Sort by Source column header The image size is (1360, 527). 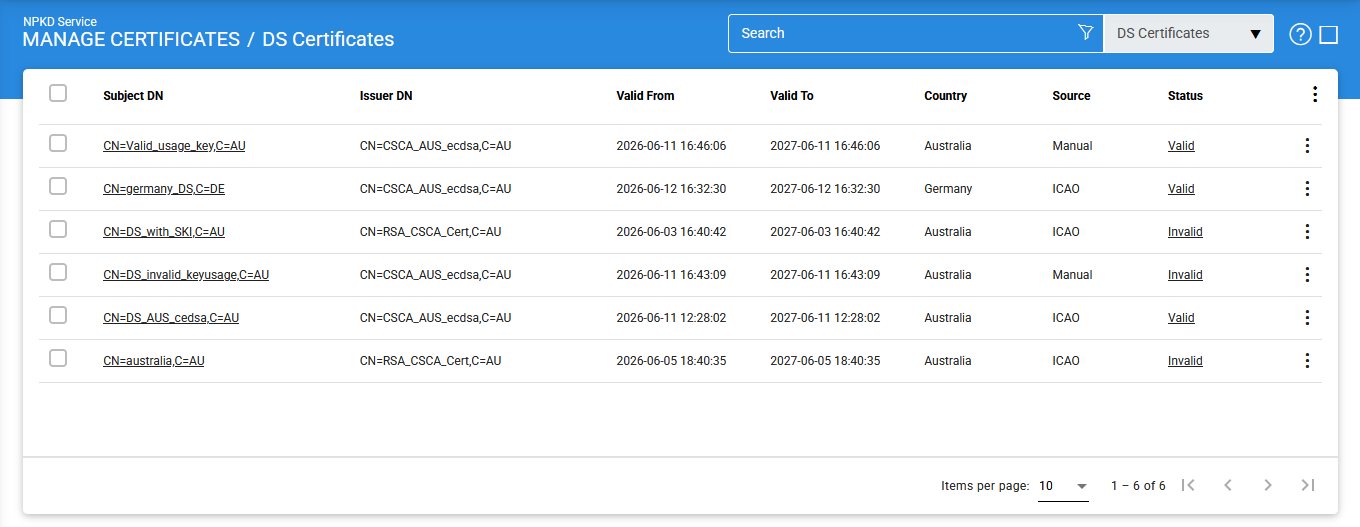coord(1071,96)
